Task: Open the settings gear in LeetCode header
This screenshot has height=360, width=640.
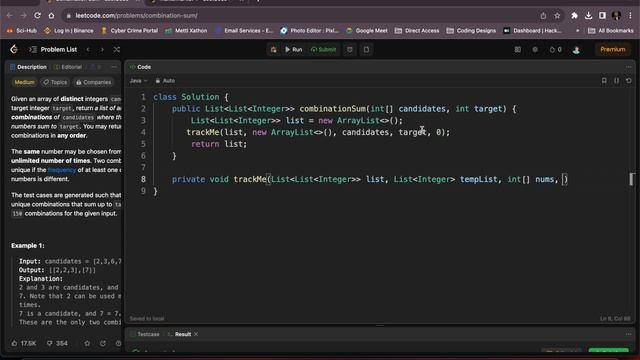Action: [x=535, y=50]
